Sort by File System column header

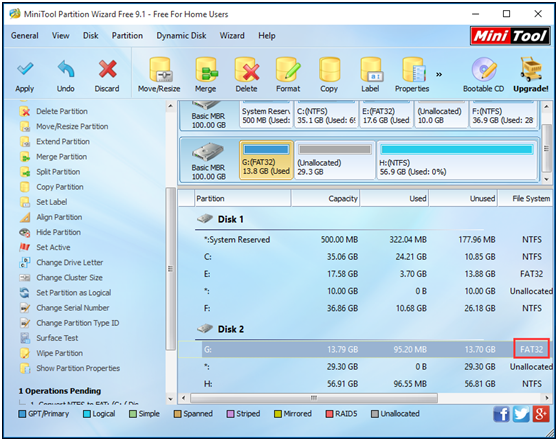pos(525,199)
